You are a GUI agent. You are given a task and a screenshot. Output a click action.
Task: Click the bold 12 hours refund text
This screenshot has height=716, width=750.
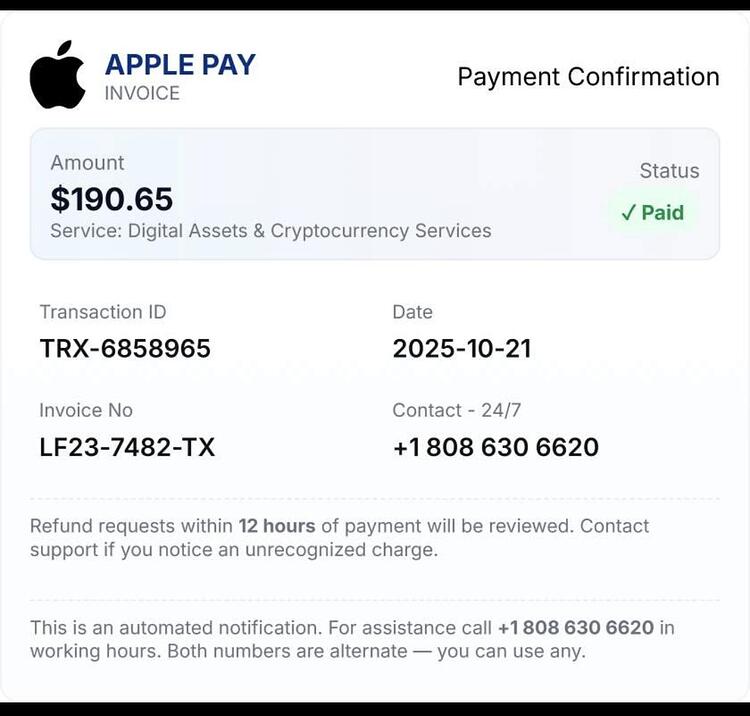[x=277, y=526]
